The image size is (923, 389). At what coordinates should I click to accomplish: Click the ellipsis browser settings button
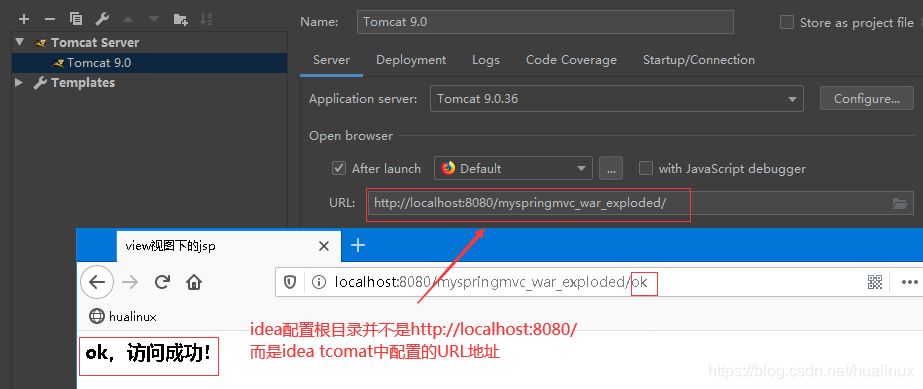tap(611, 168)
